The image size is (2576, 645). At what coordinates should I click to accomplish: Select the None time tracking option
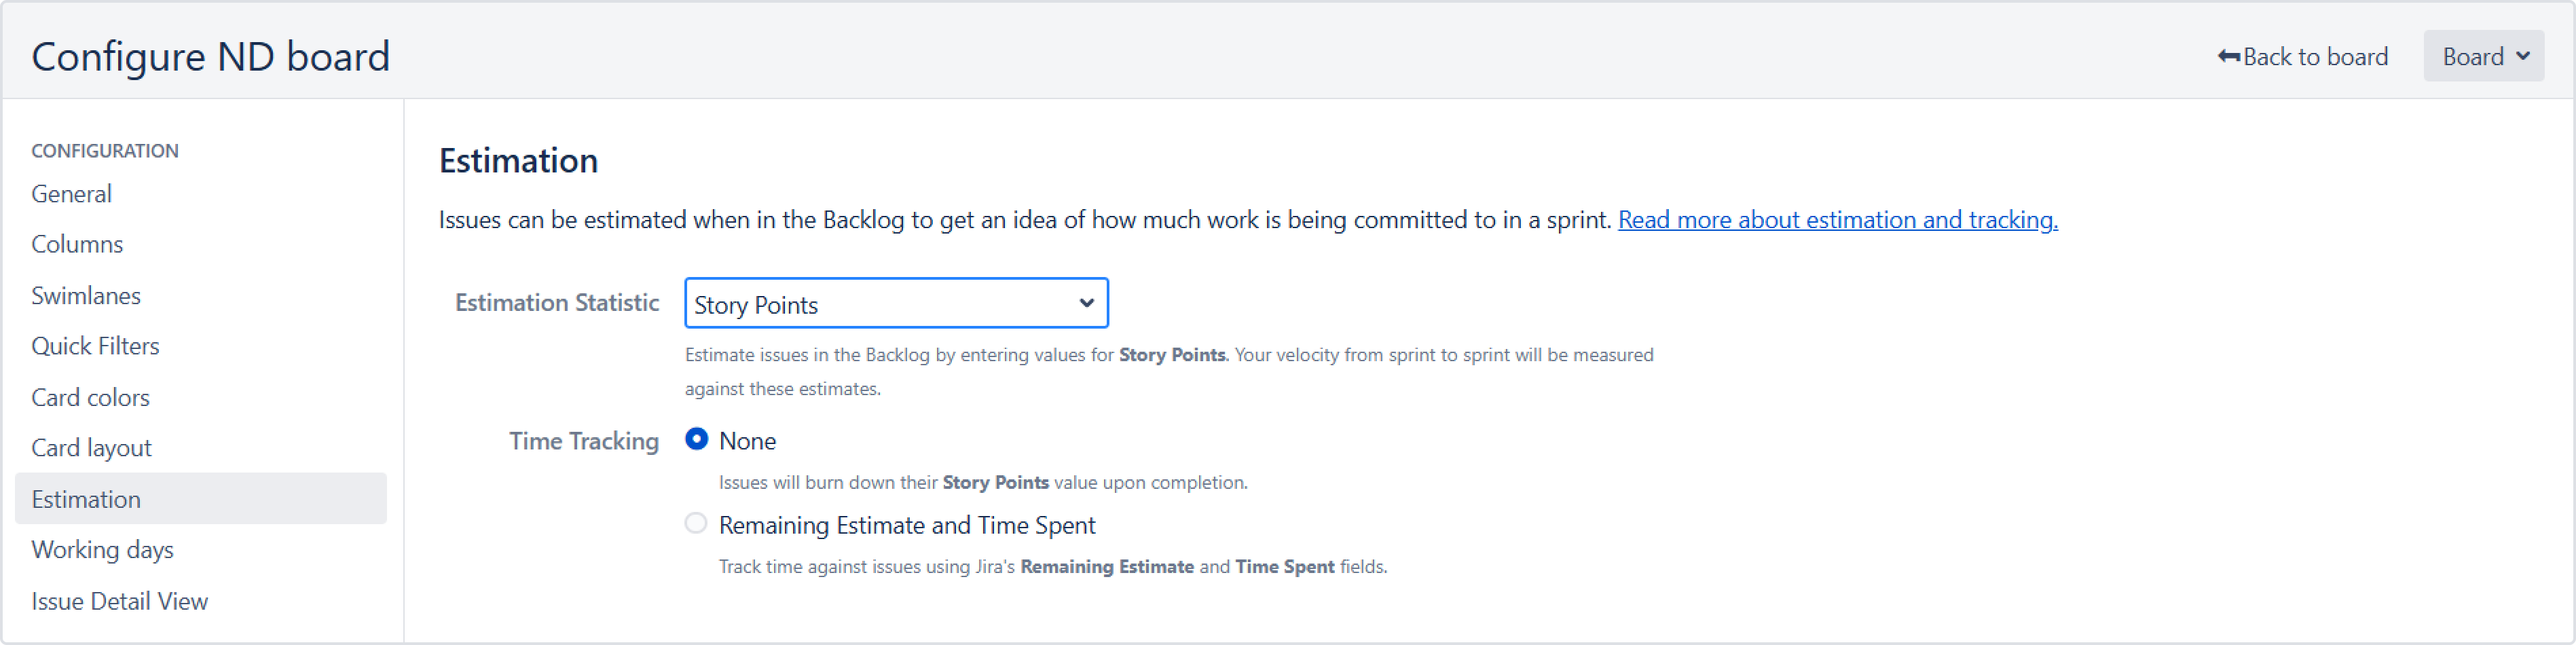pyautogui.click(x=696, y=440)
